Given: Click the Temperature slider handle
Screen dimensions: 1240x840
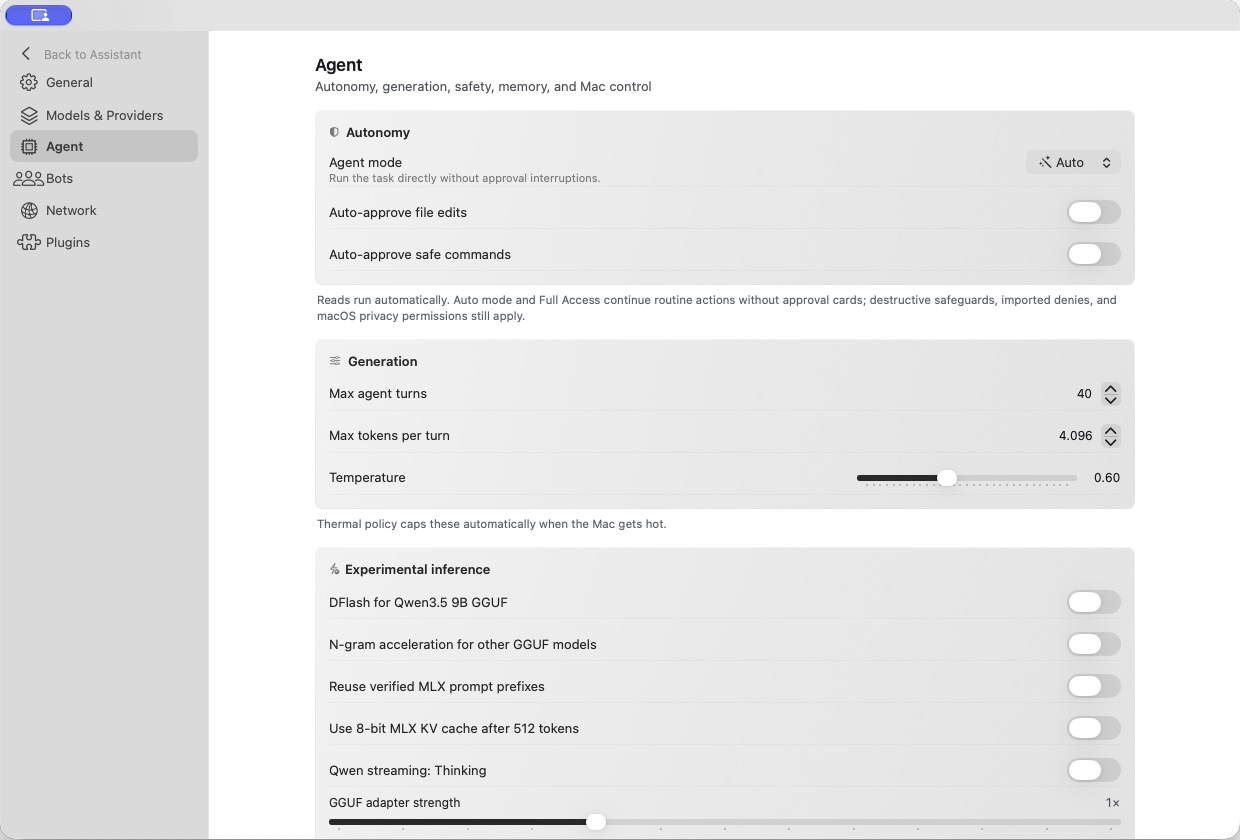Looking at the screenshot, I should [946, 478].
